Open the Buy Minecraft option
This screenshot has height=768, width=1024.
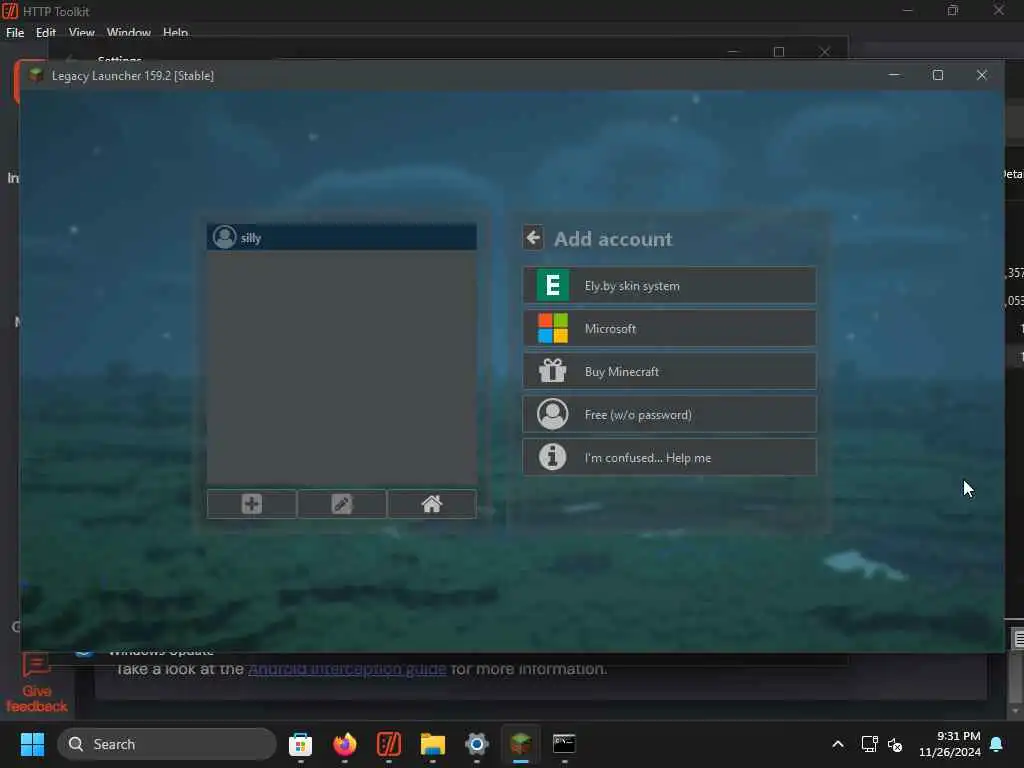pyautogui.click(x=669, y=372)
